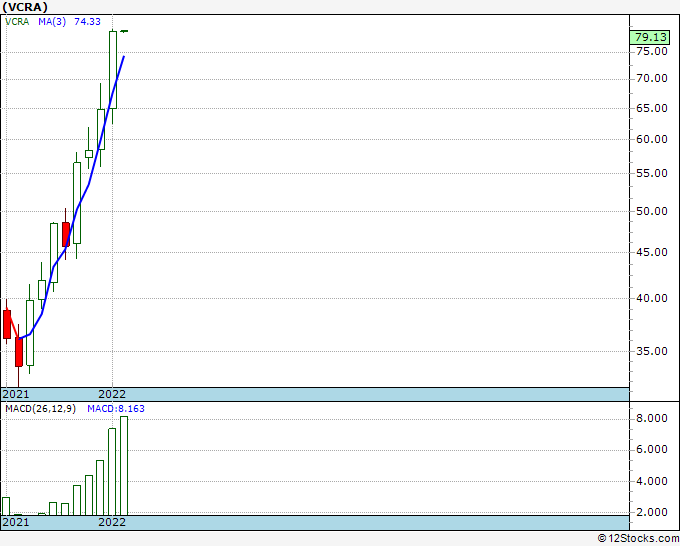Open the 12Stocks.com credit link
Screen dimensions: 680x546
[638, 539]
